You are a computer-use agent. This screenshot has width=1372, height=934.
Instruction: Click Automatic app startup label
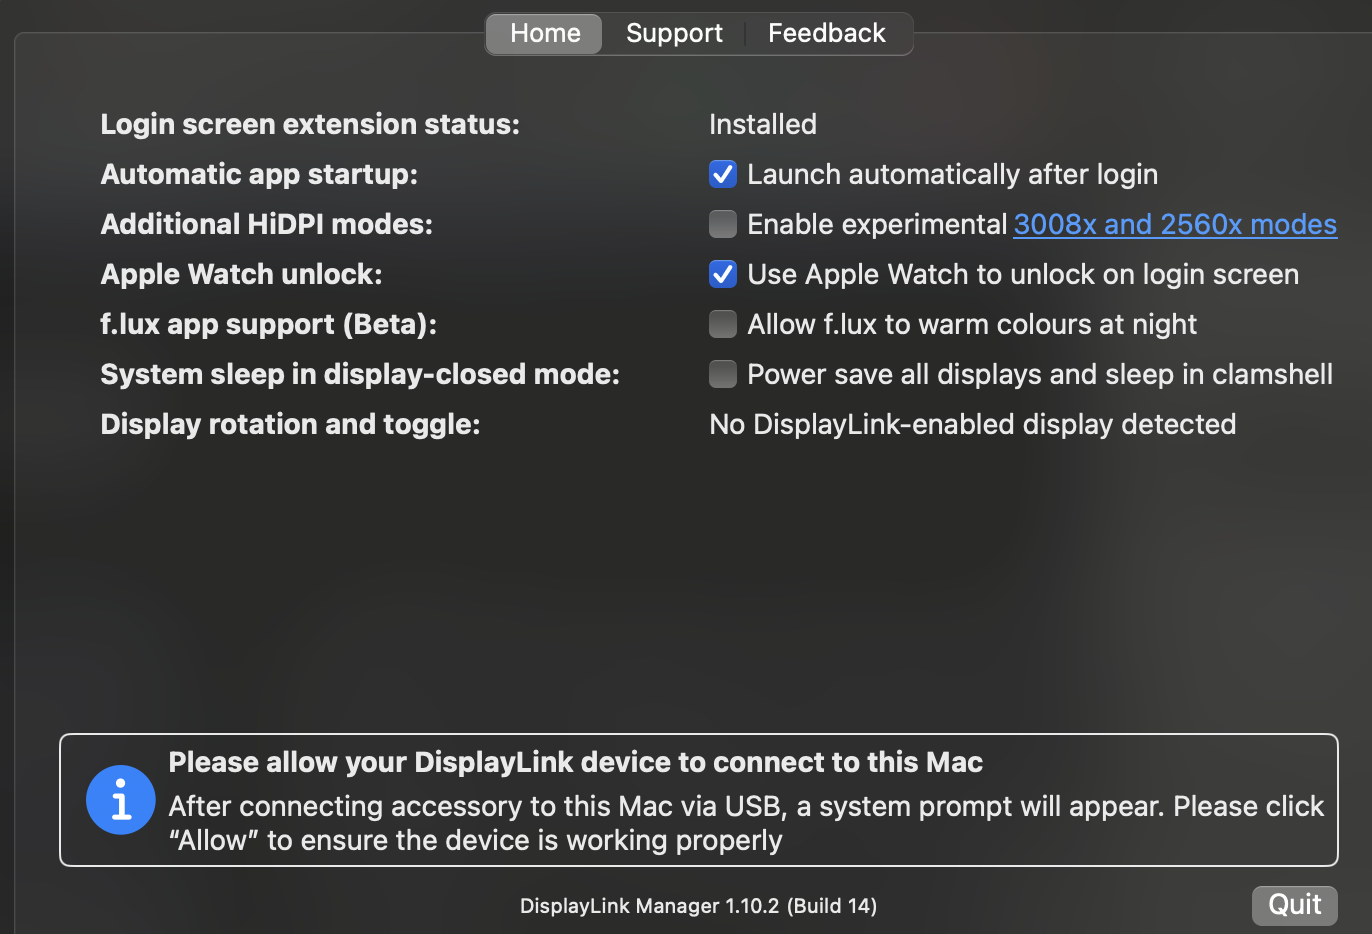click(259, 174)
